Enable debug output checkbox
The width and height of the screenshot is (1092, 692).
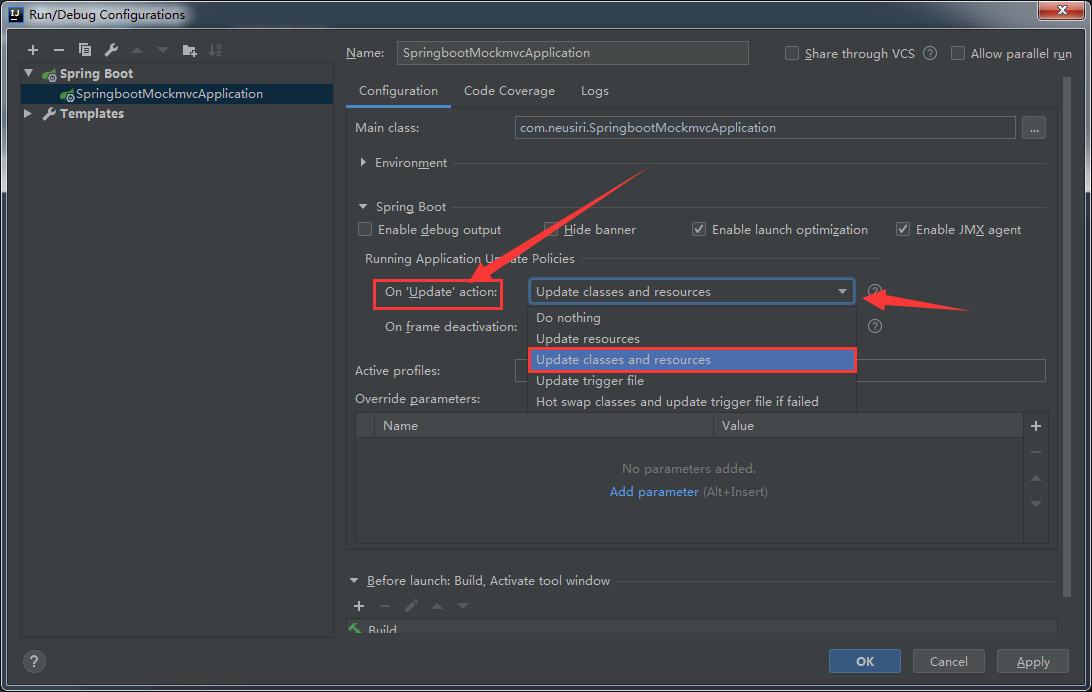[x=365, y=230]
